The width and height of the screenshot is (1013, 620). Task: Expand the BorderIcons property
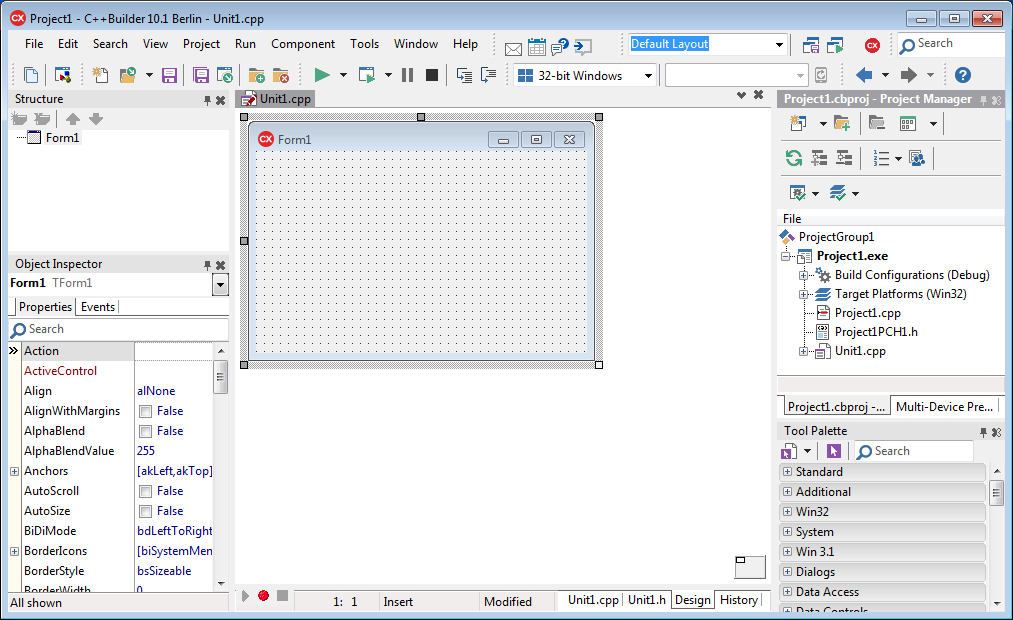tap(14, 552)
